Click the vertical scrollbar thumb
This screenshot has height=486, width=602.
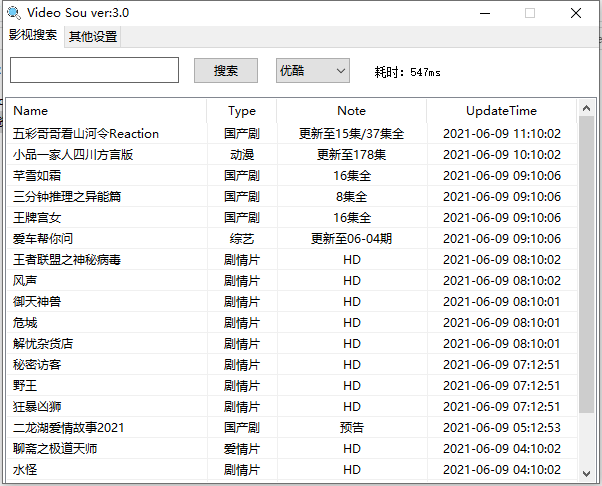coord(586,264)
